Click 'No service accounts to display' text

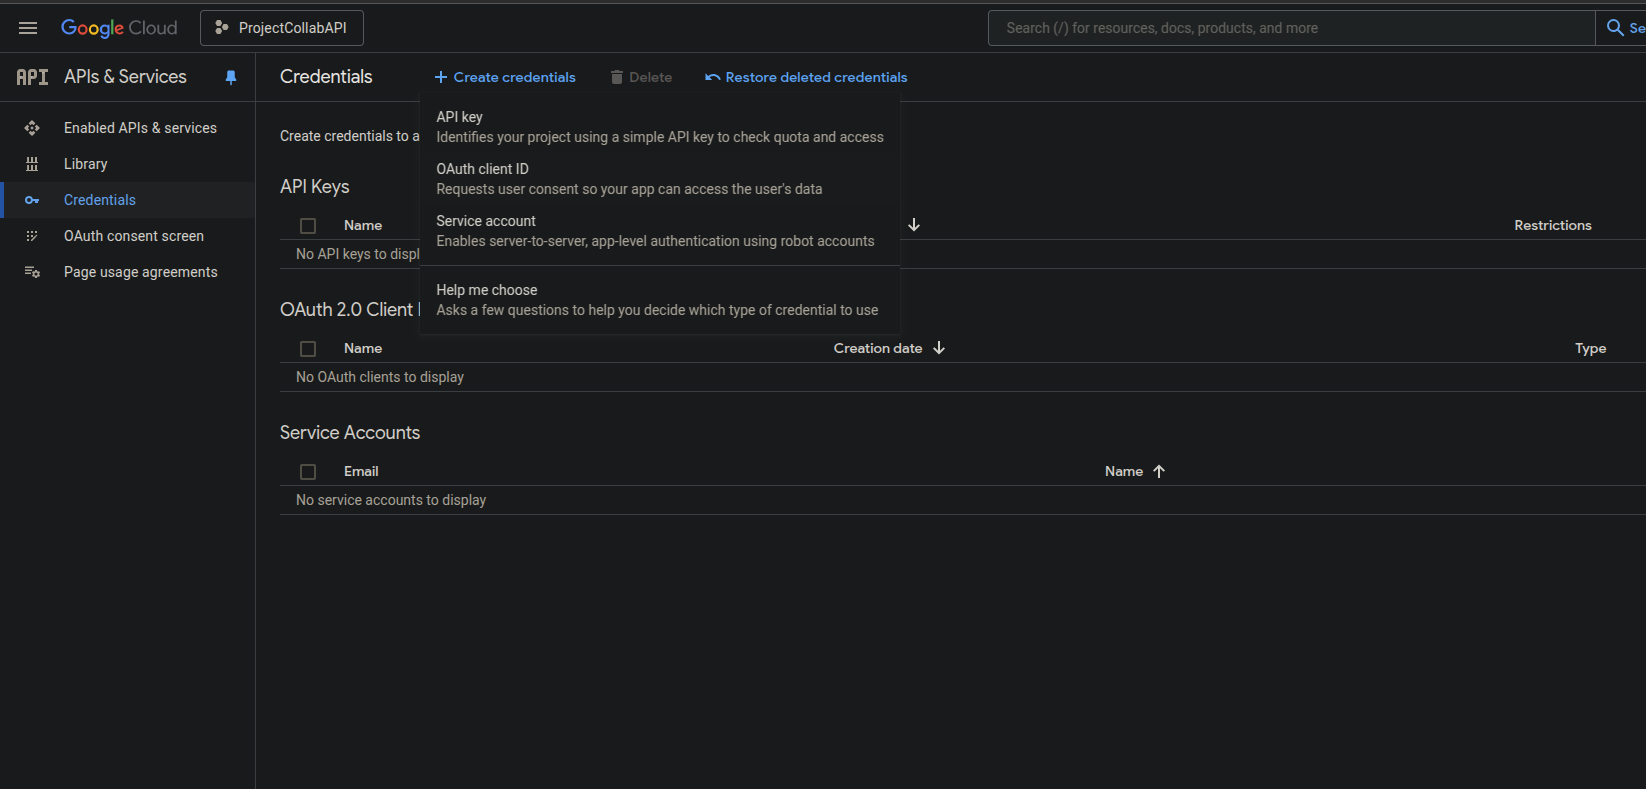pos(391,500)
